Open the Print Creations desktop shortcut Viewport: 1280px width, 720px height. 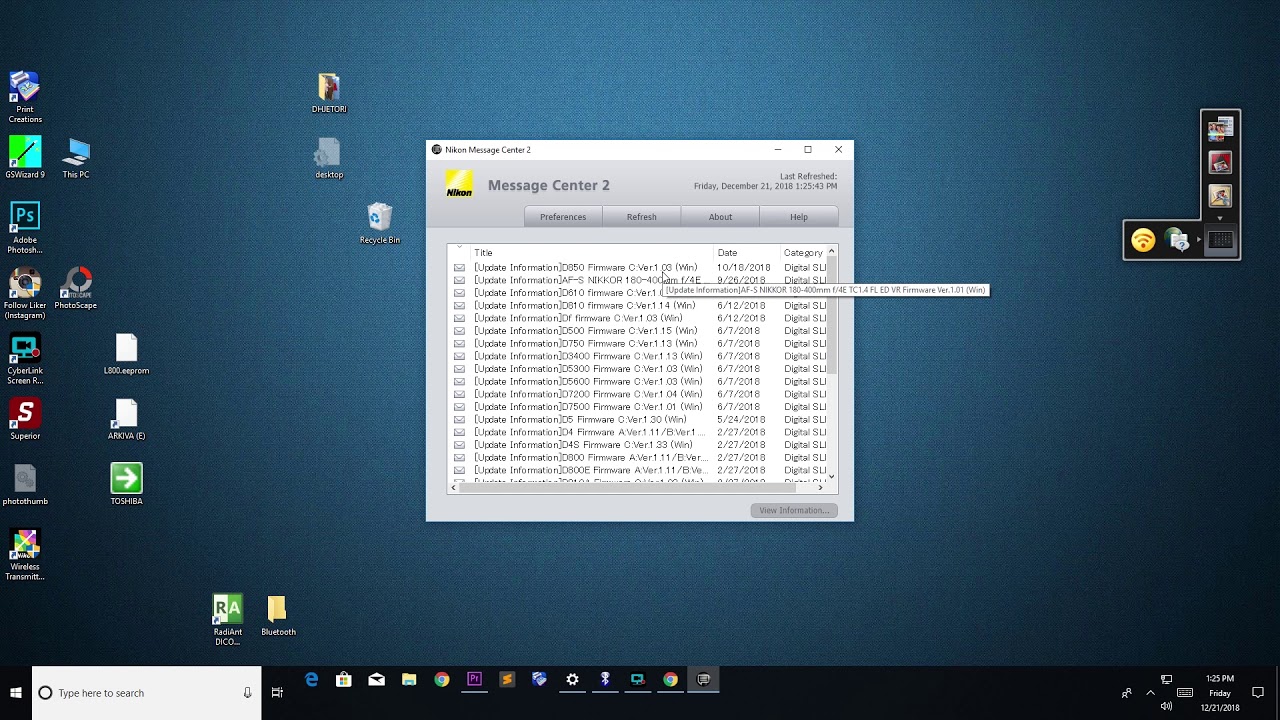25,97
